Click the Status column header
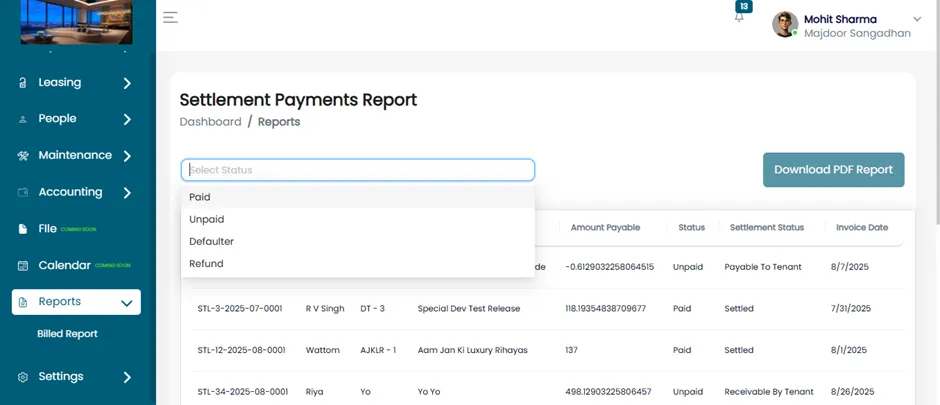 coord(691,228)
